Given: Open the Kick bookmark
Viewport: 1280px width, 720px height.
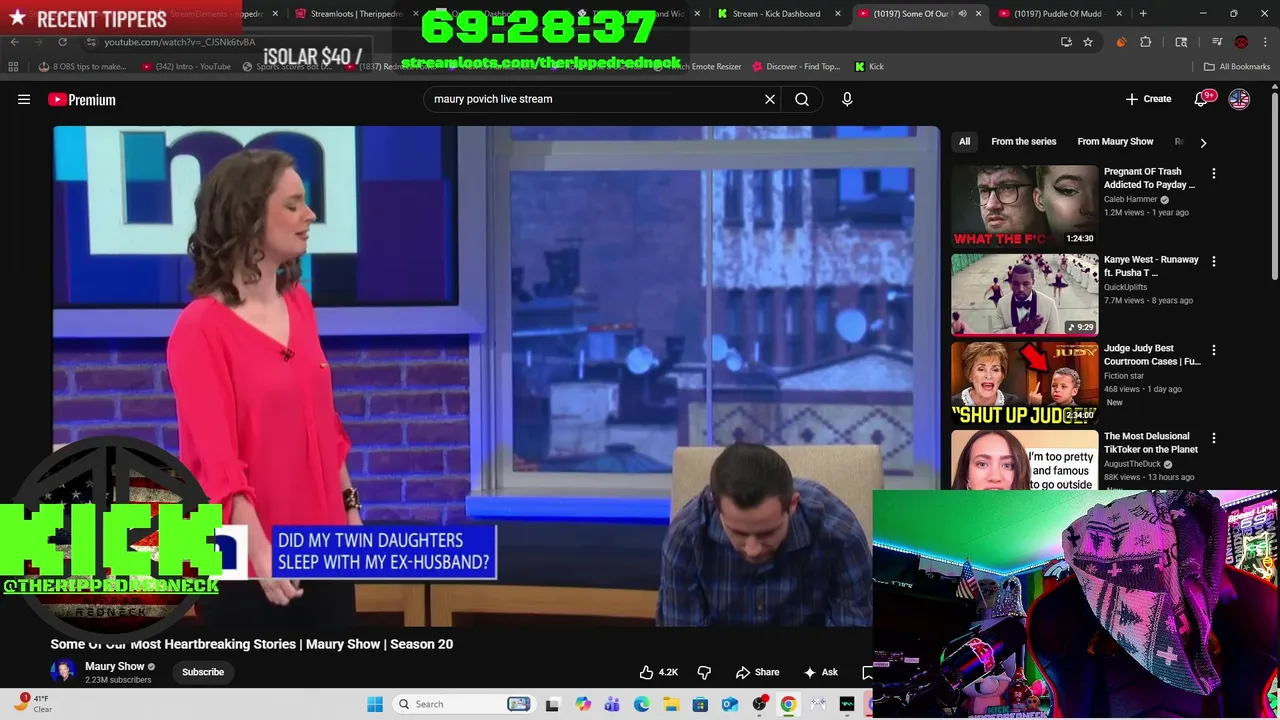Looking at the screenshot, I should click(x=869, y=66).
